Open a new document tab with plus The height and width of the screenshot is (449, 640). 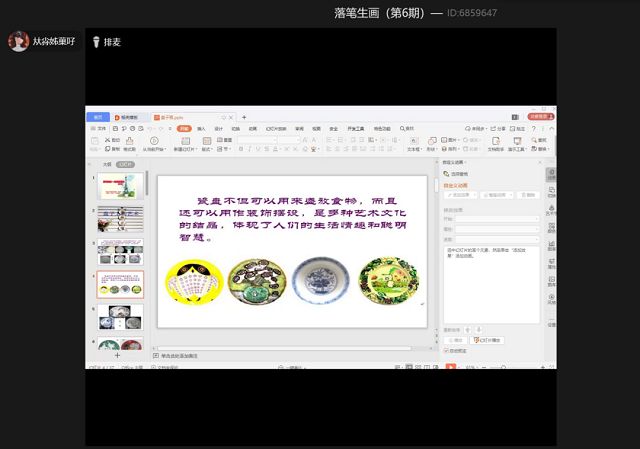[243, 117]
